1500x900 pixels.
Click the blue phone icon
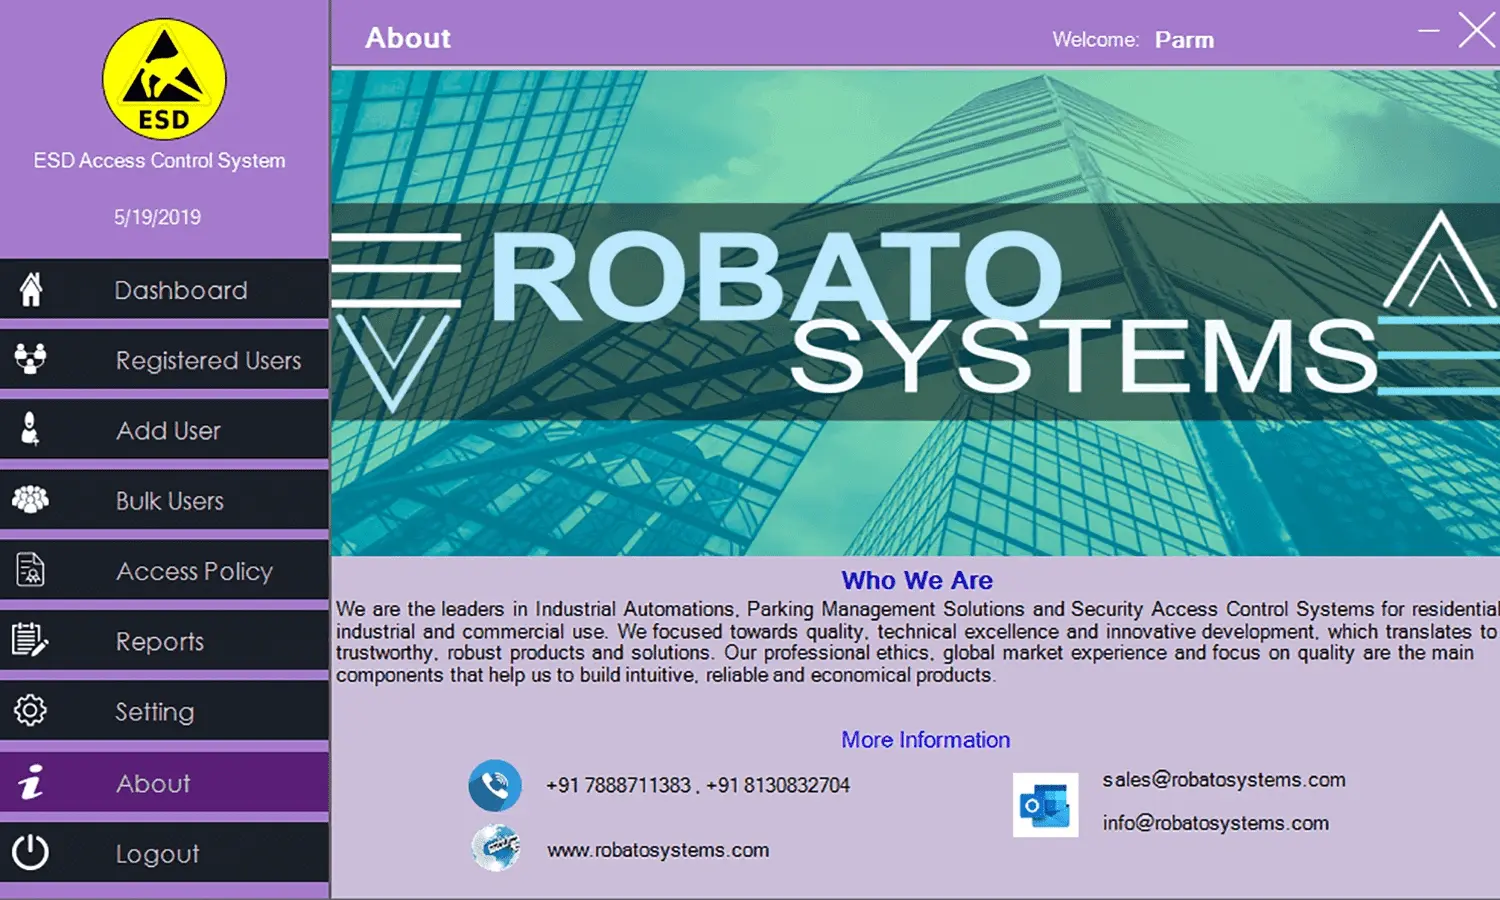(495, 785)
